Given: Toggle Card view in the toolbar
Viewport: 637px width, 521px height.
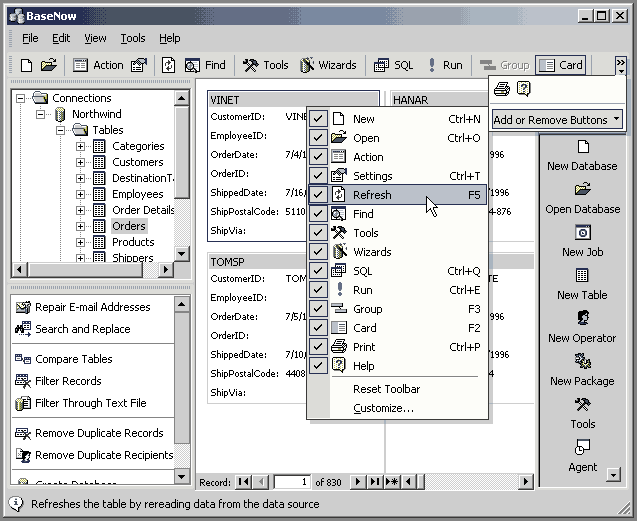Looking at the screenshot, I should click(561, 65).
